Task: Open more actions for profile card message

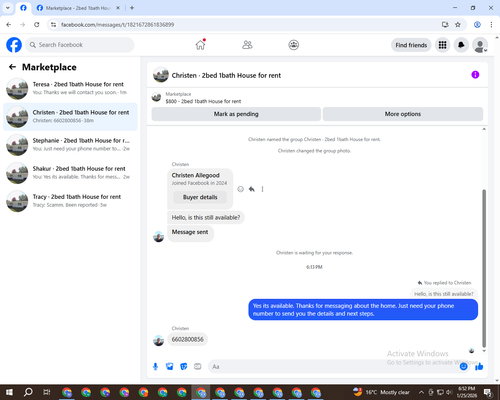Action: (262, 189)
